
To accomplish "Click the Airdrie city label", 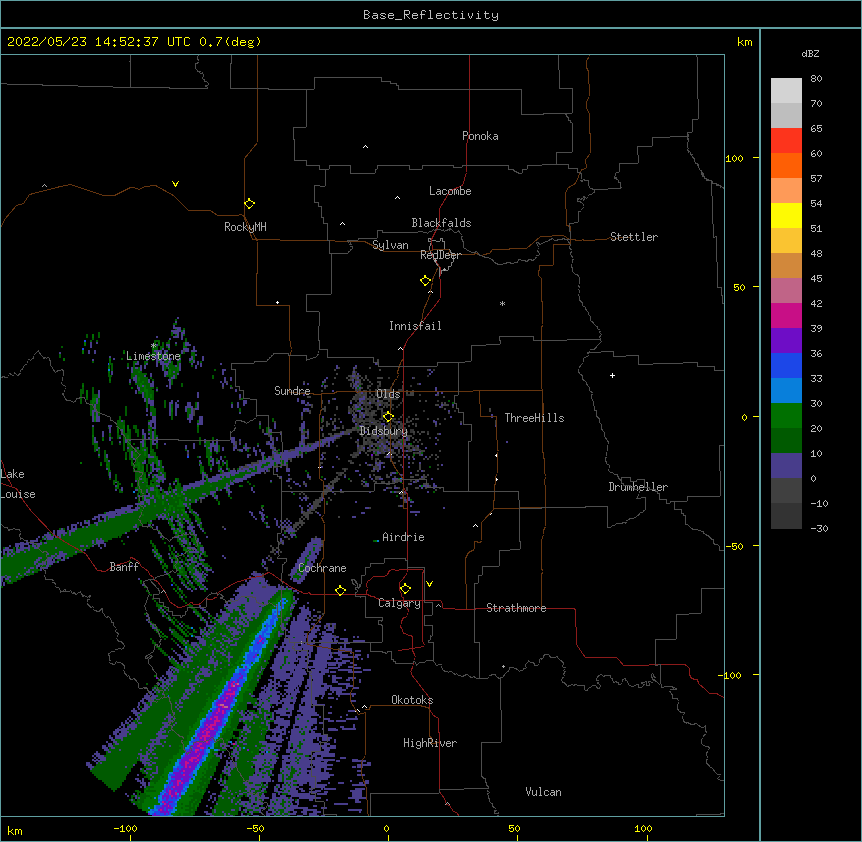I will coord(403,537).
